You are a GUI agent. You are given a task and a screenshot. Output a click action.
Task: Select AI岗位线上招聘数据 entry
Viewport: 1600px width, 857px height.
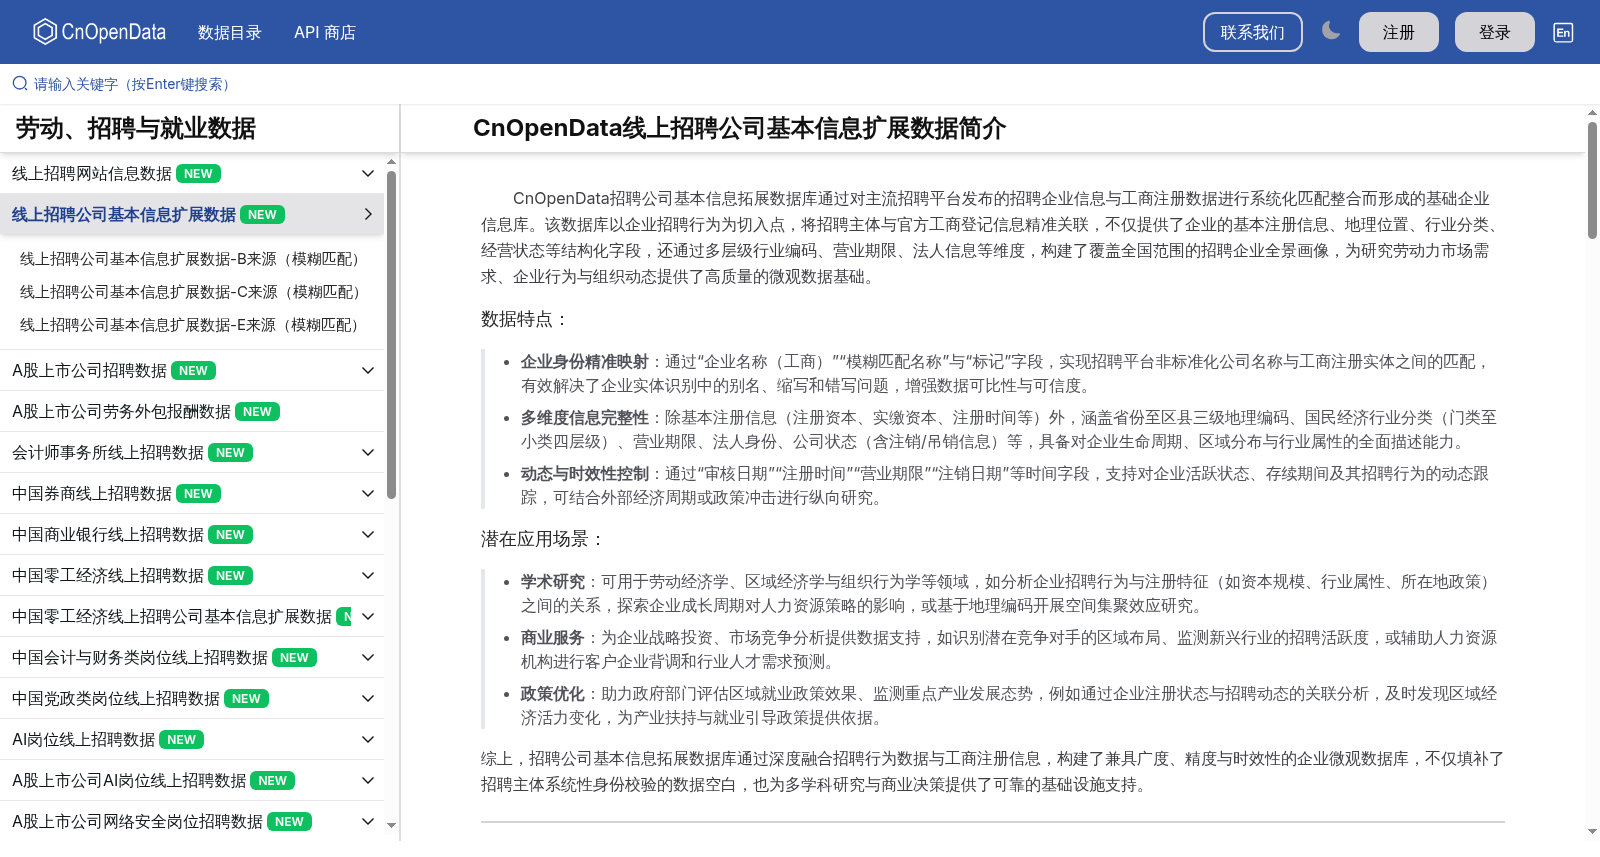83,739
